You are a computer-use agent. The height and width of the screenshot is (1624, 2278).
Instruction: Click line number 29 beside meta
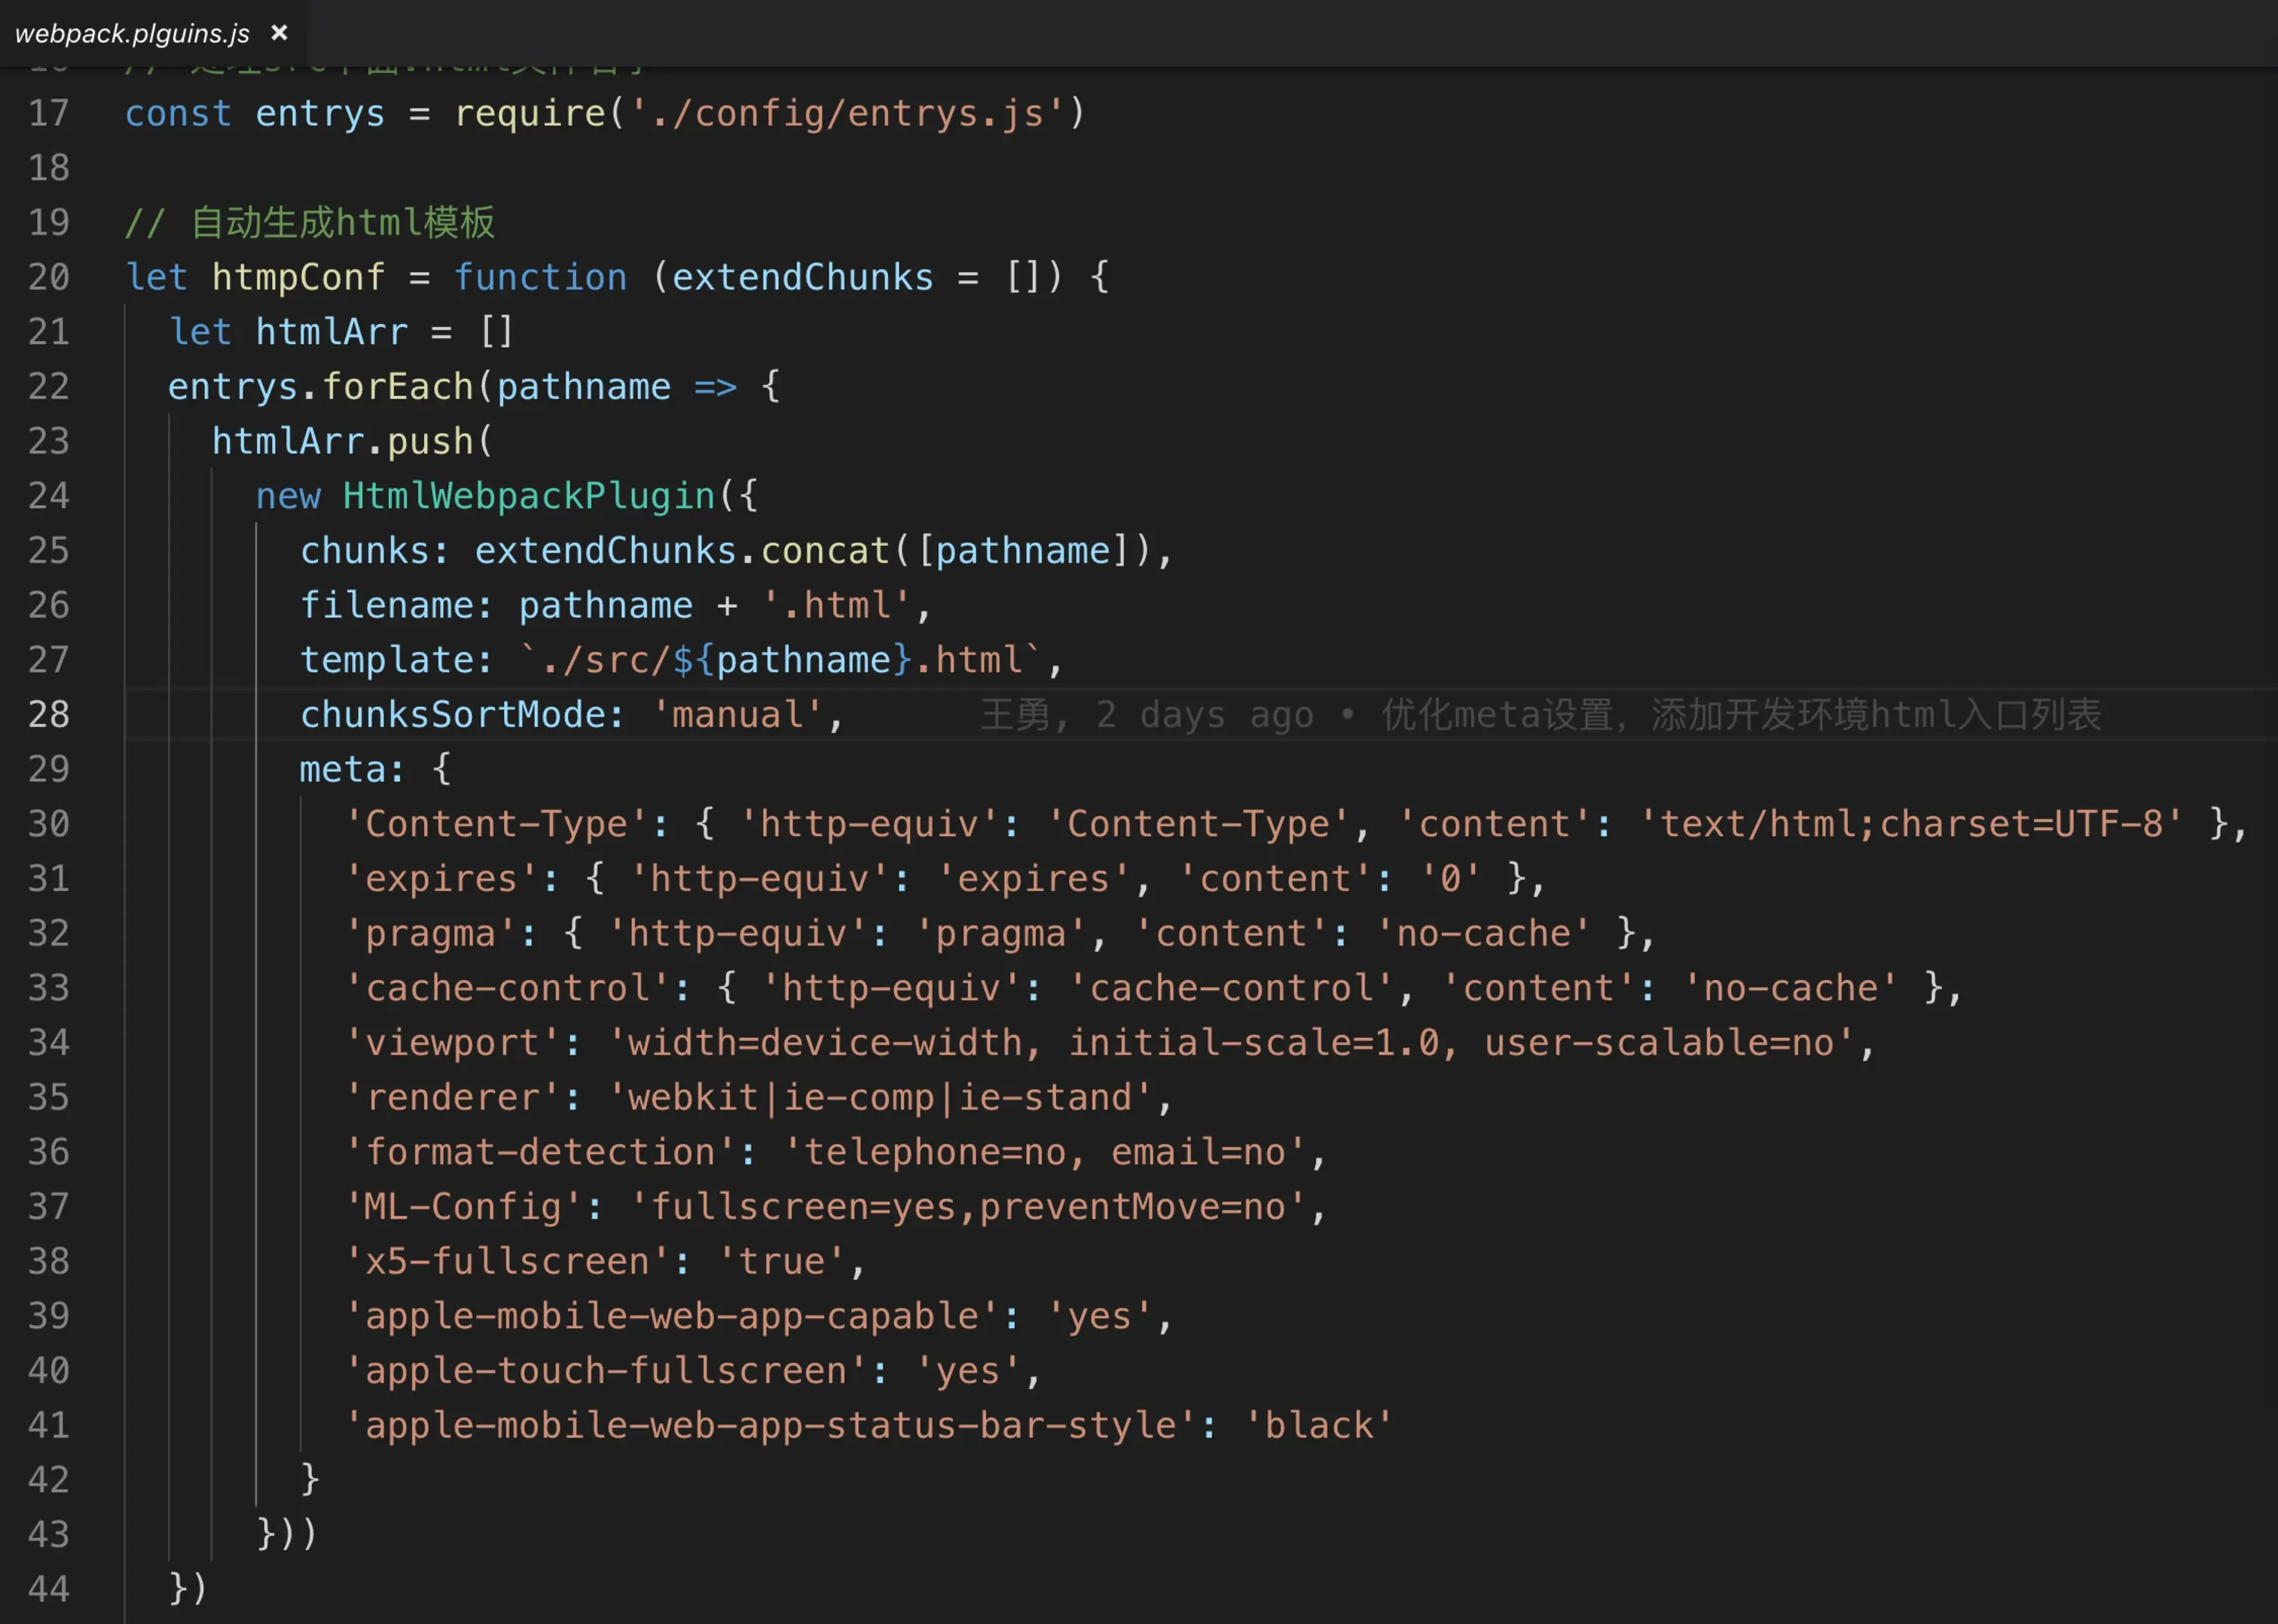click(49, 769)
